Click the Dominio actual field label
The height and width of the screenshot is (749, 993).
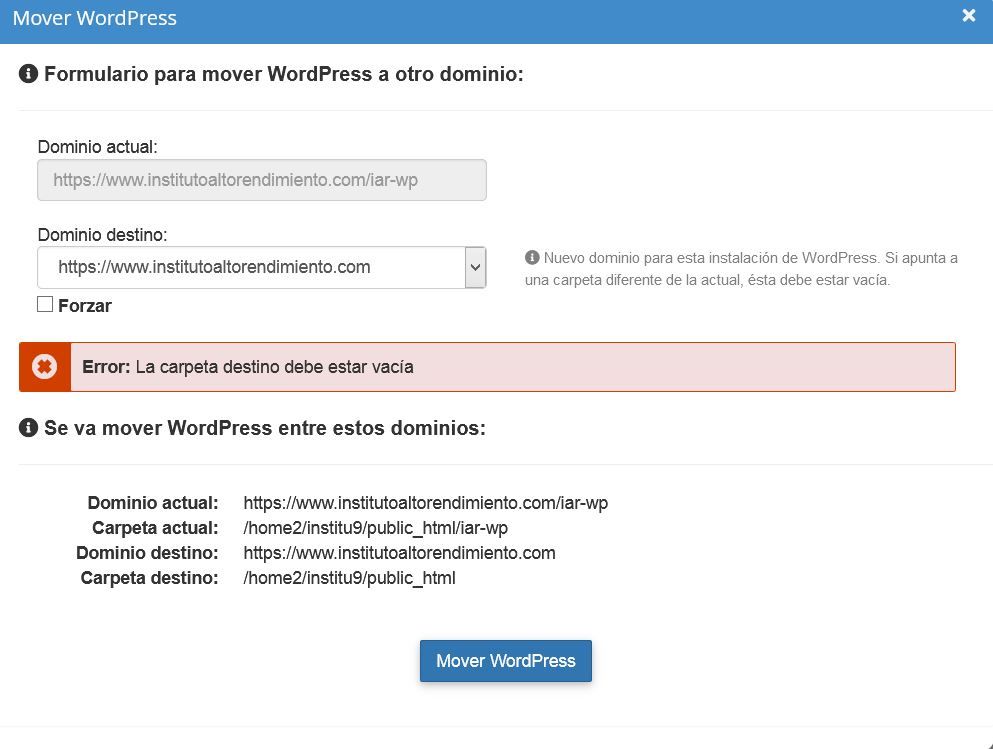(98, 147)
